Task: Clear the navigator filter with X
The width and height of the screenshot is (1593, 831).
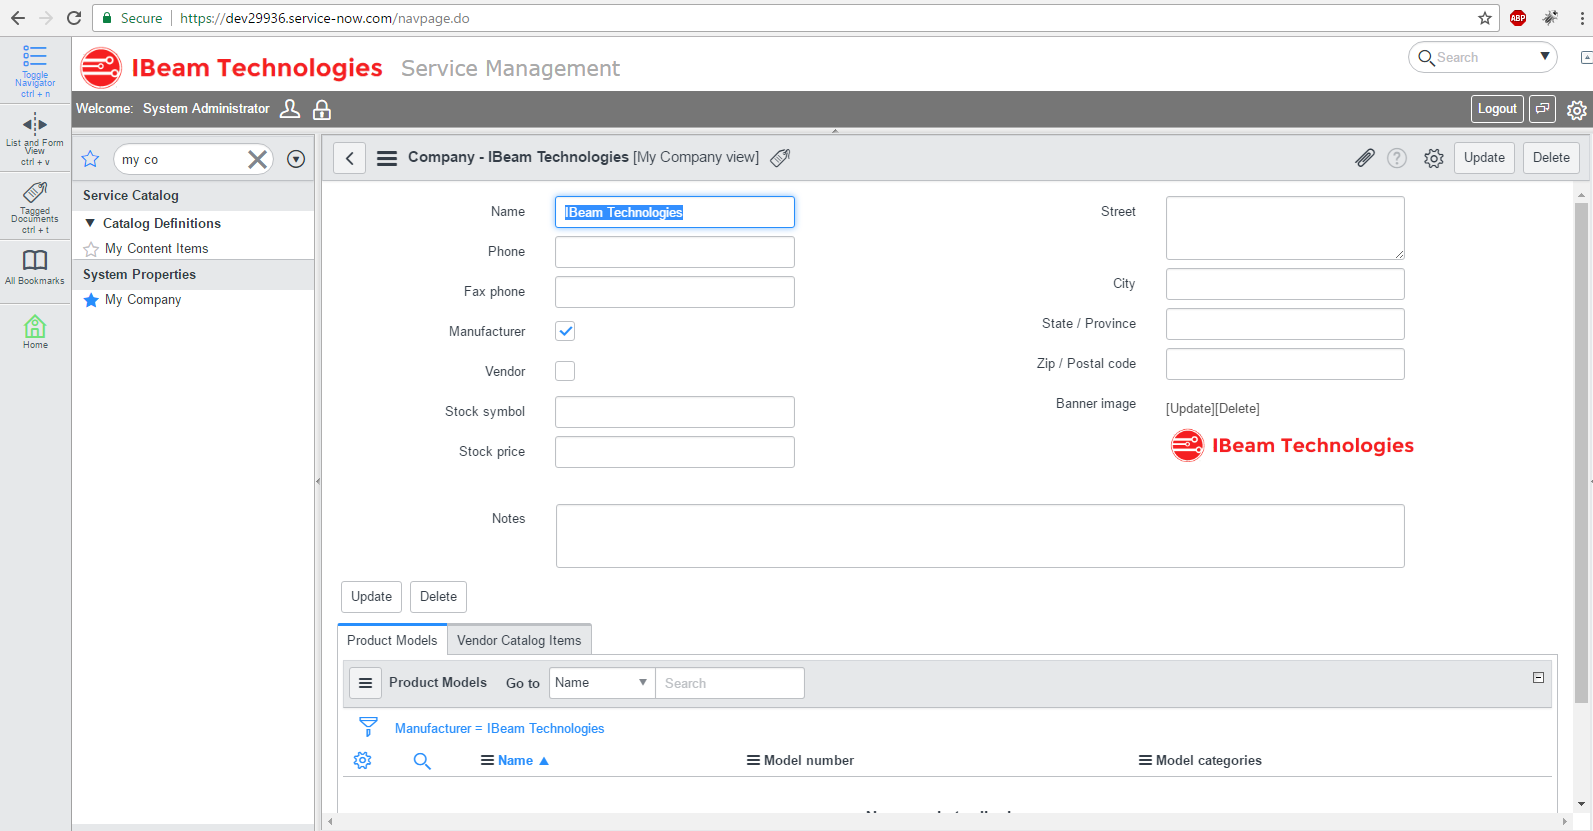Action: [257, 159]
